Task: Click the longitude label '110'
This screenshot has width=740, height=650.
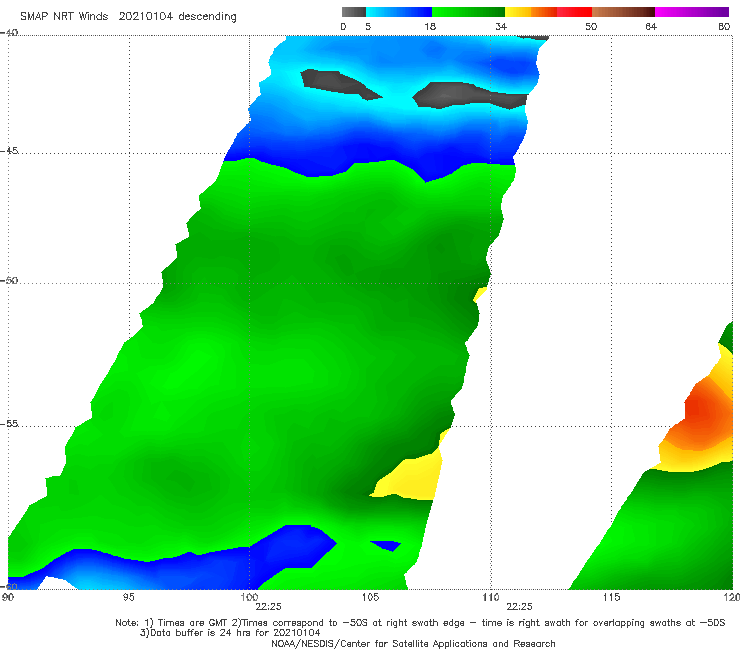Action: click(x=491, y=598)
